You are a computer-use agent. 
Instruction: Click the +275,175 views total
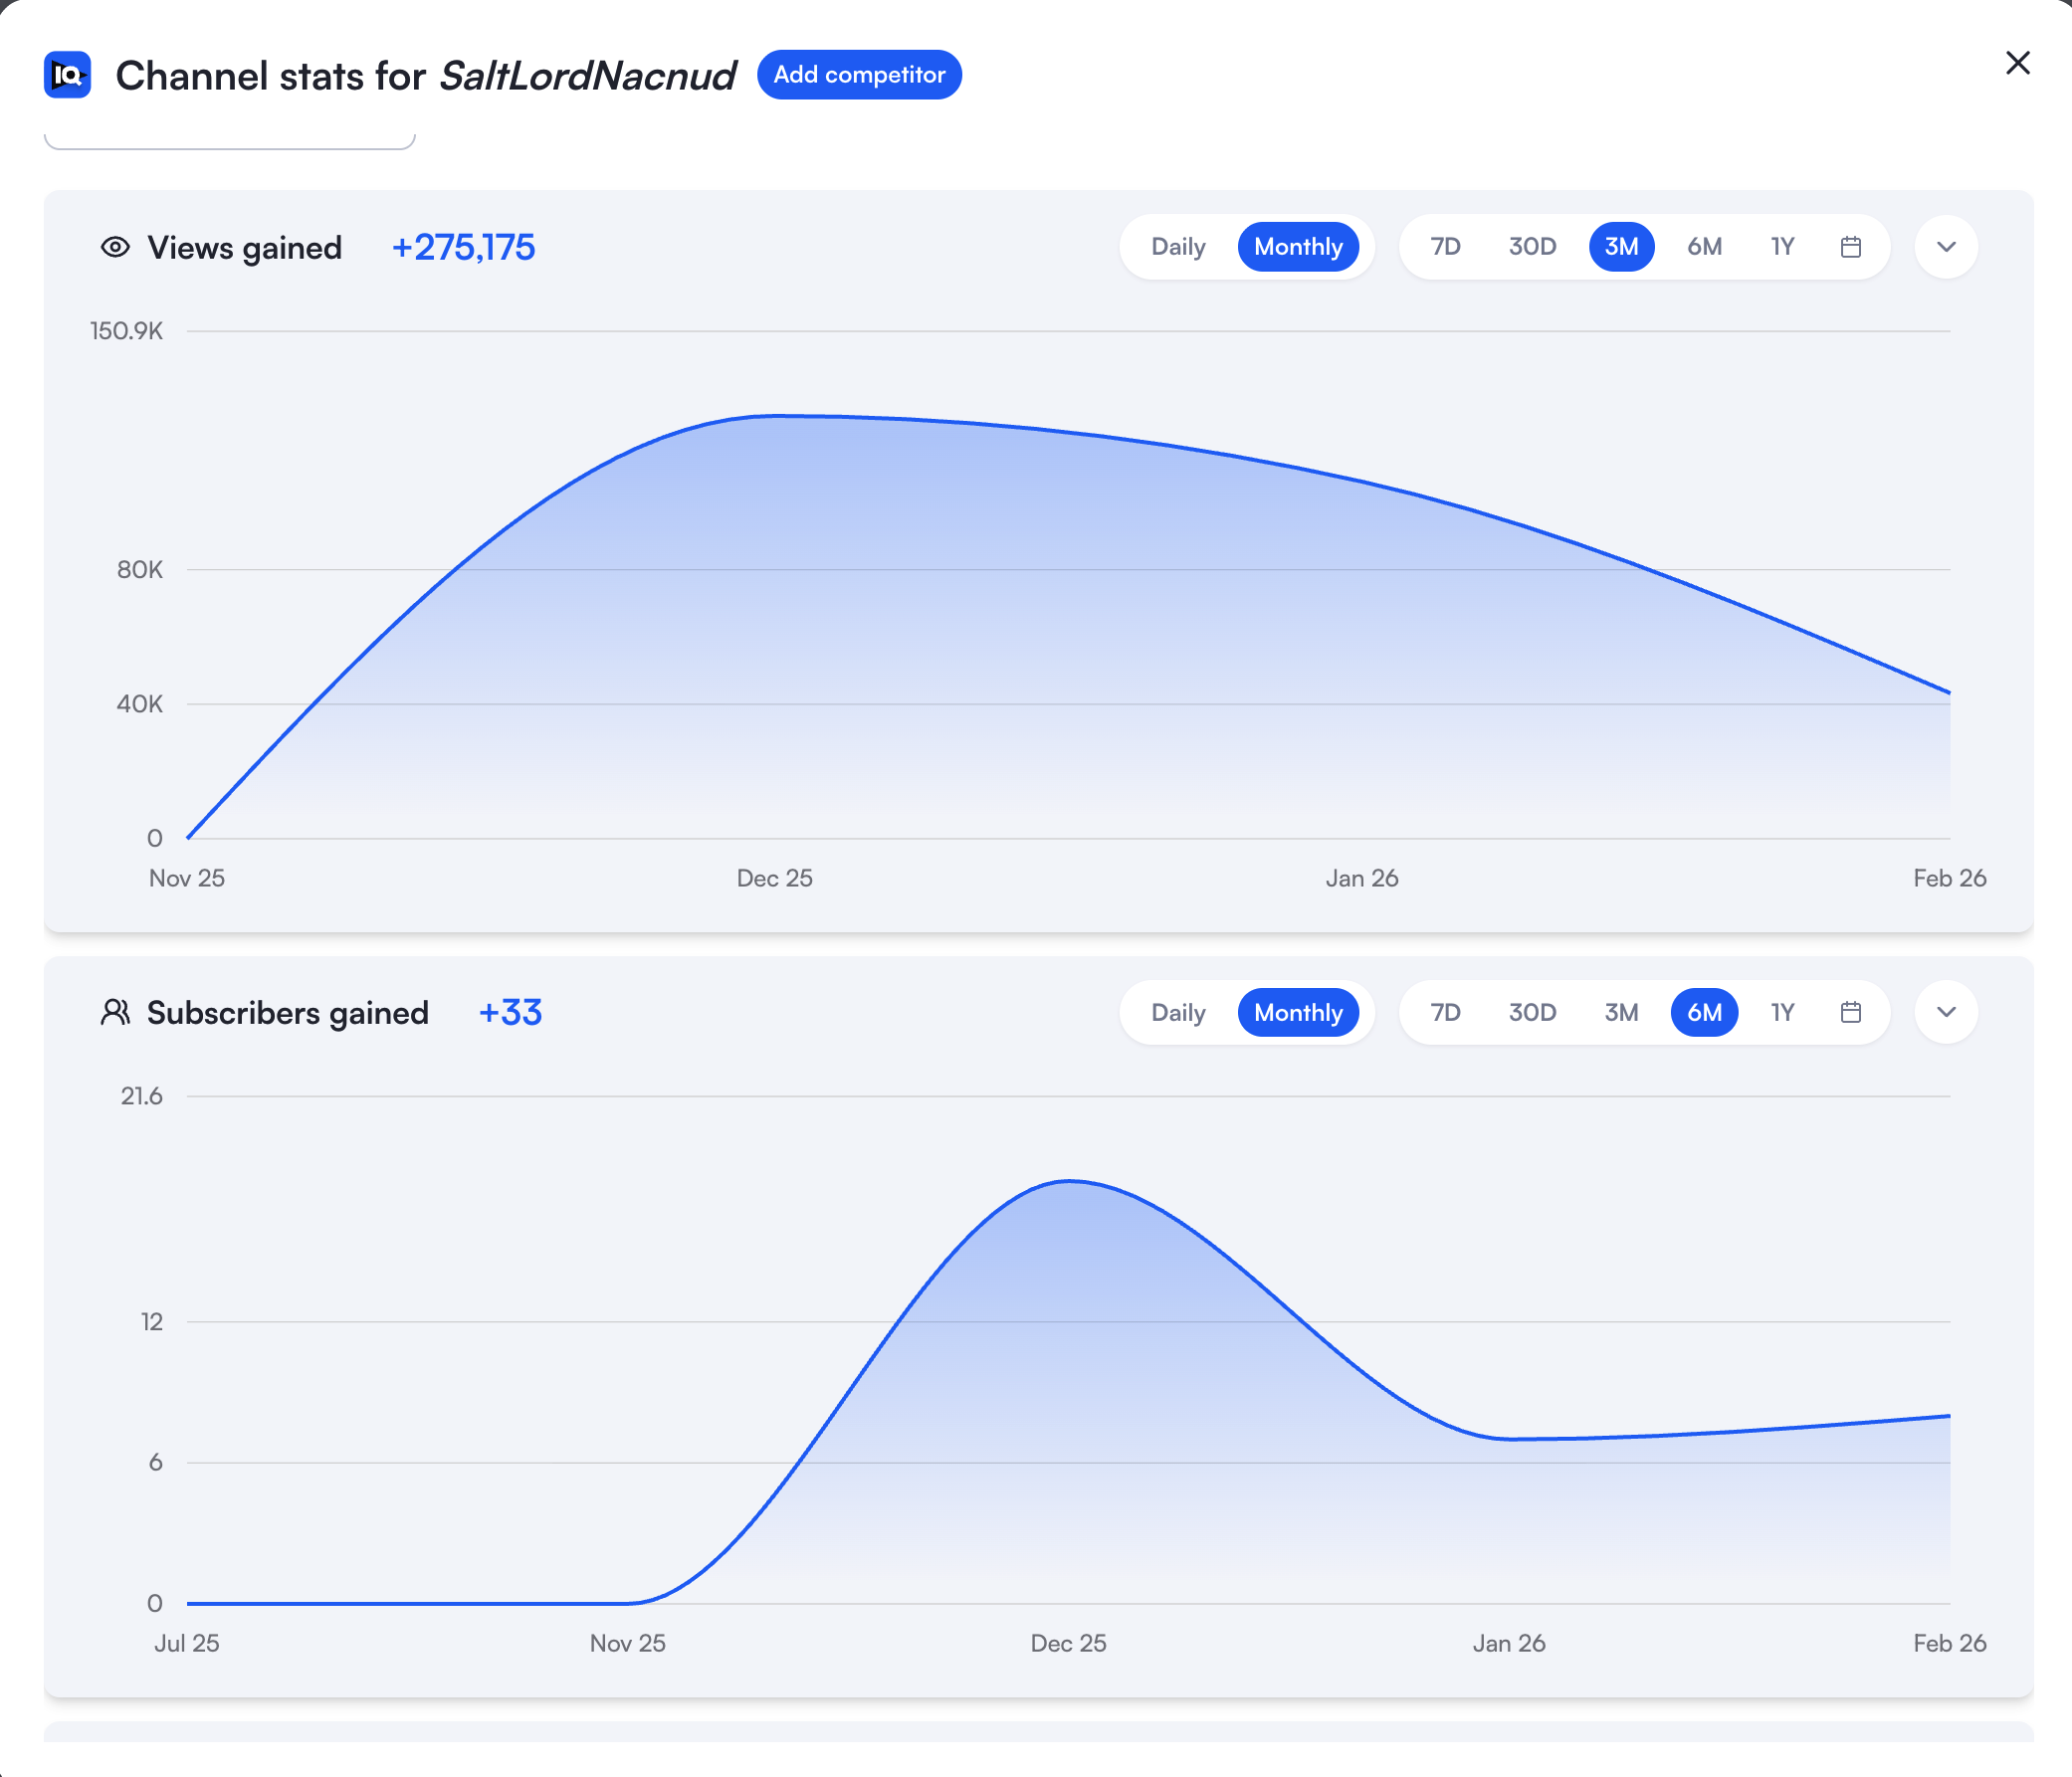click(x=463, y=247)
